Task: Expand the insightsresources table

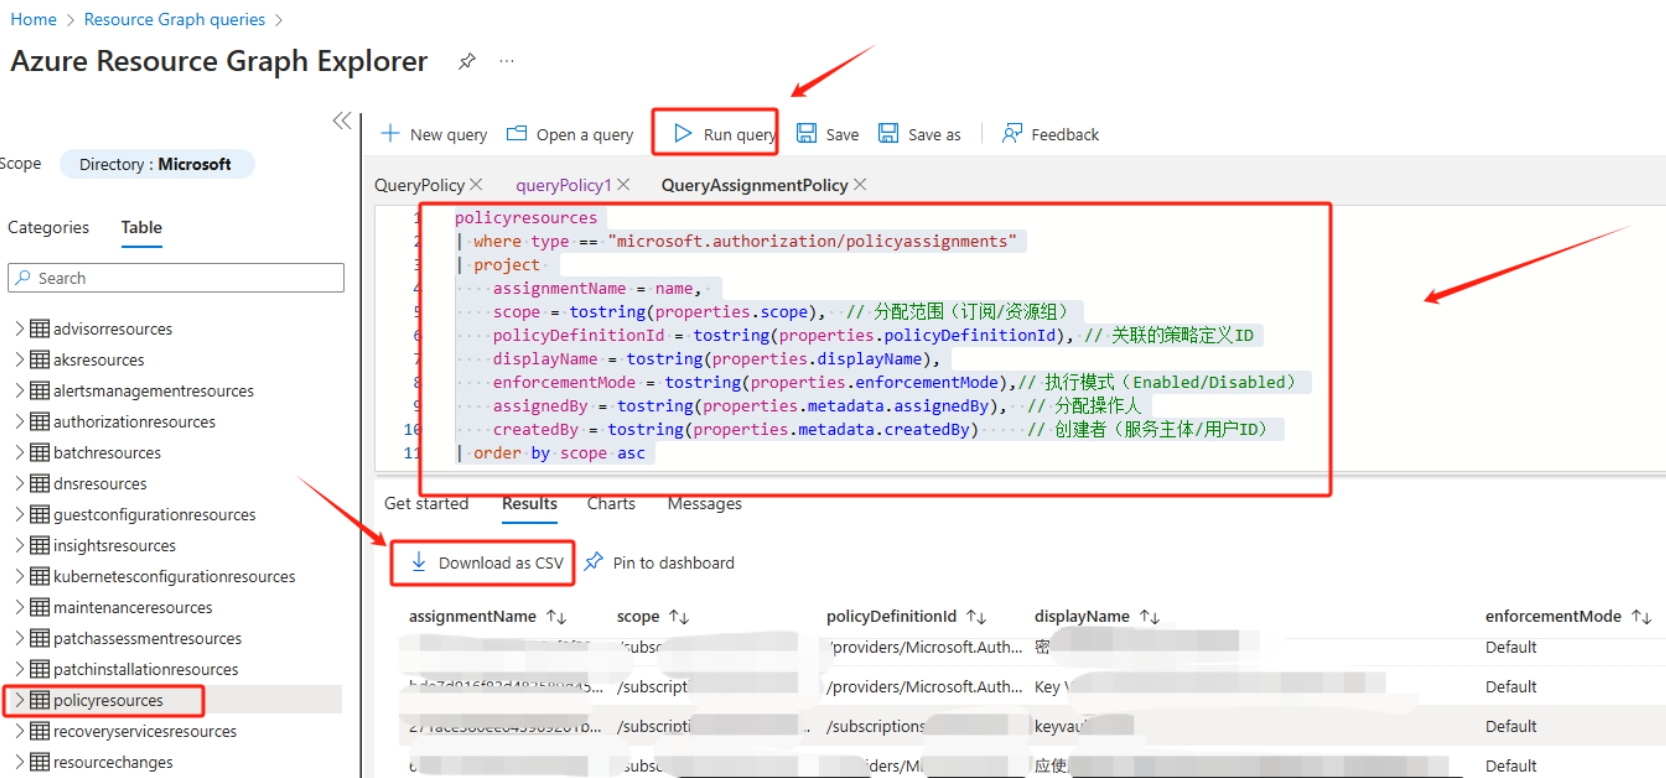Action: (x=19, y=545)
